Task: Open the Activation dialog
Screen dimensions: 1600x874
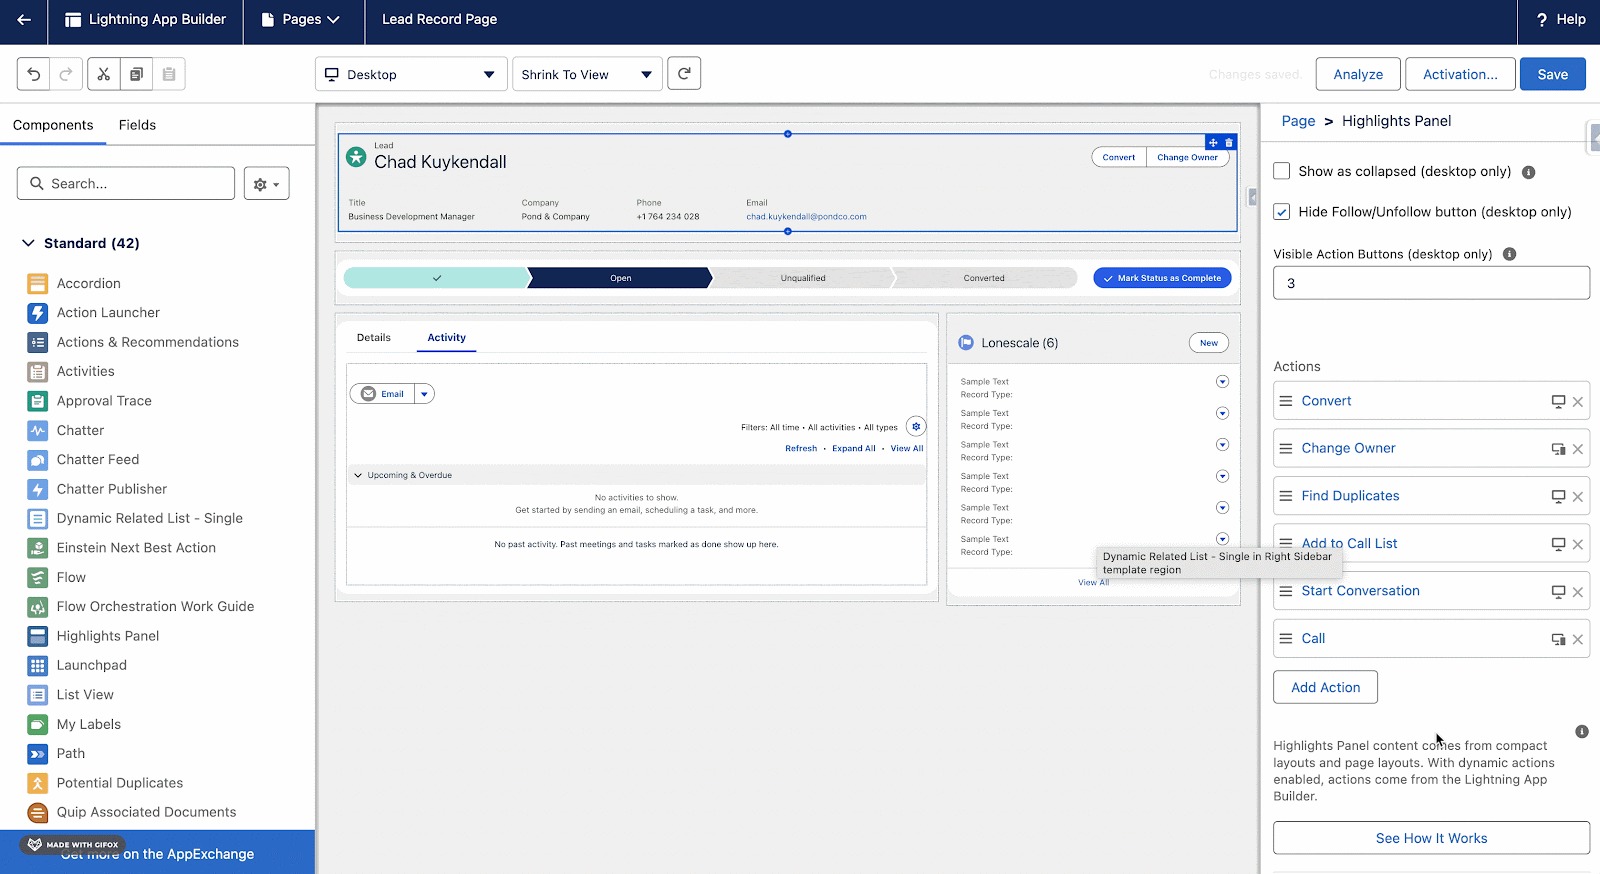Action: point(1460,74)
